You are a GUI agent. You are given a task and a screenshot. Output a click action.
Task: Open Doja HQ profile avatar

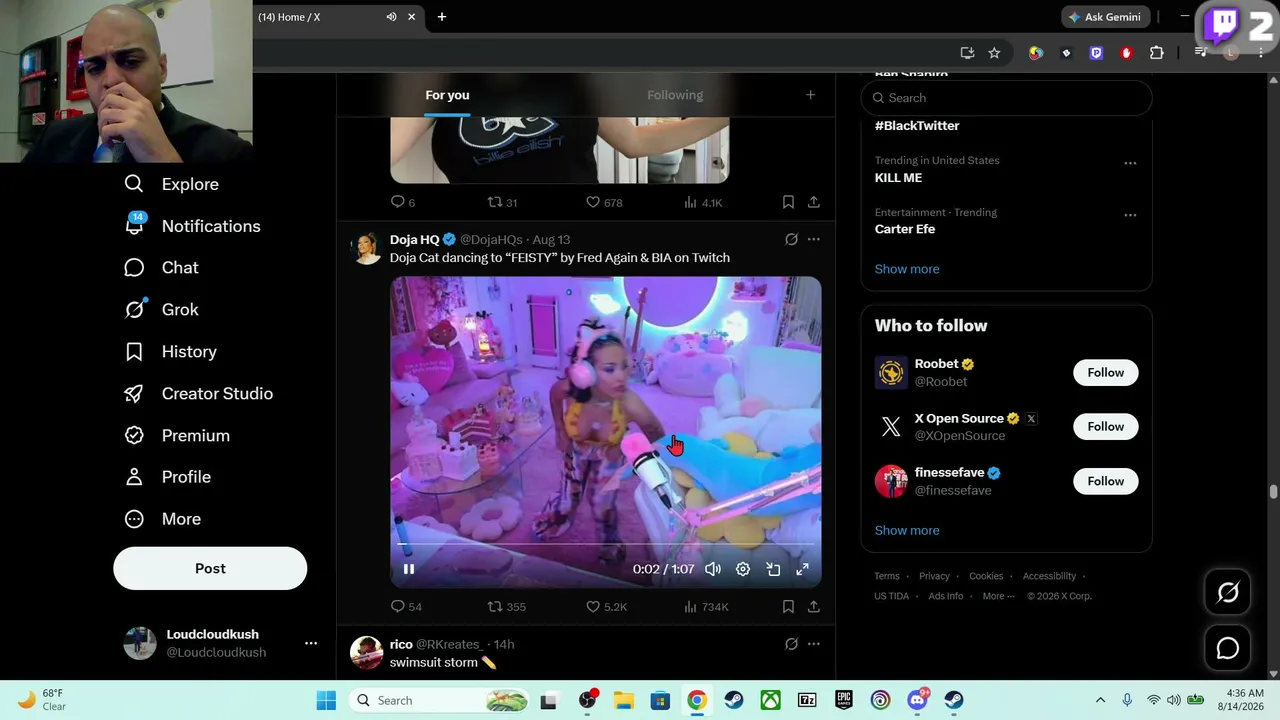pyautogui.click(x=367, y=249)
